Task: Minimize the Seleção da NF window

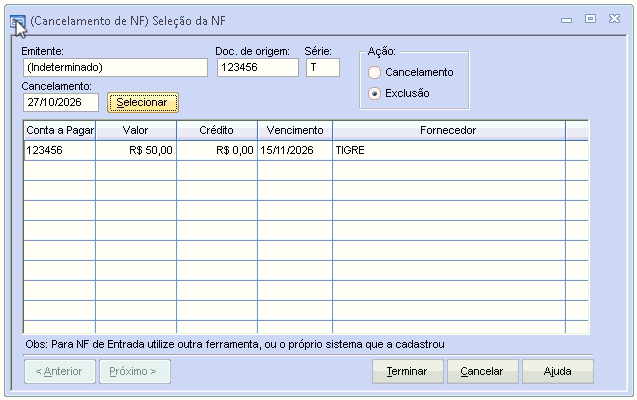Action: pos(566,20)
